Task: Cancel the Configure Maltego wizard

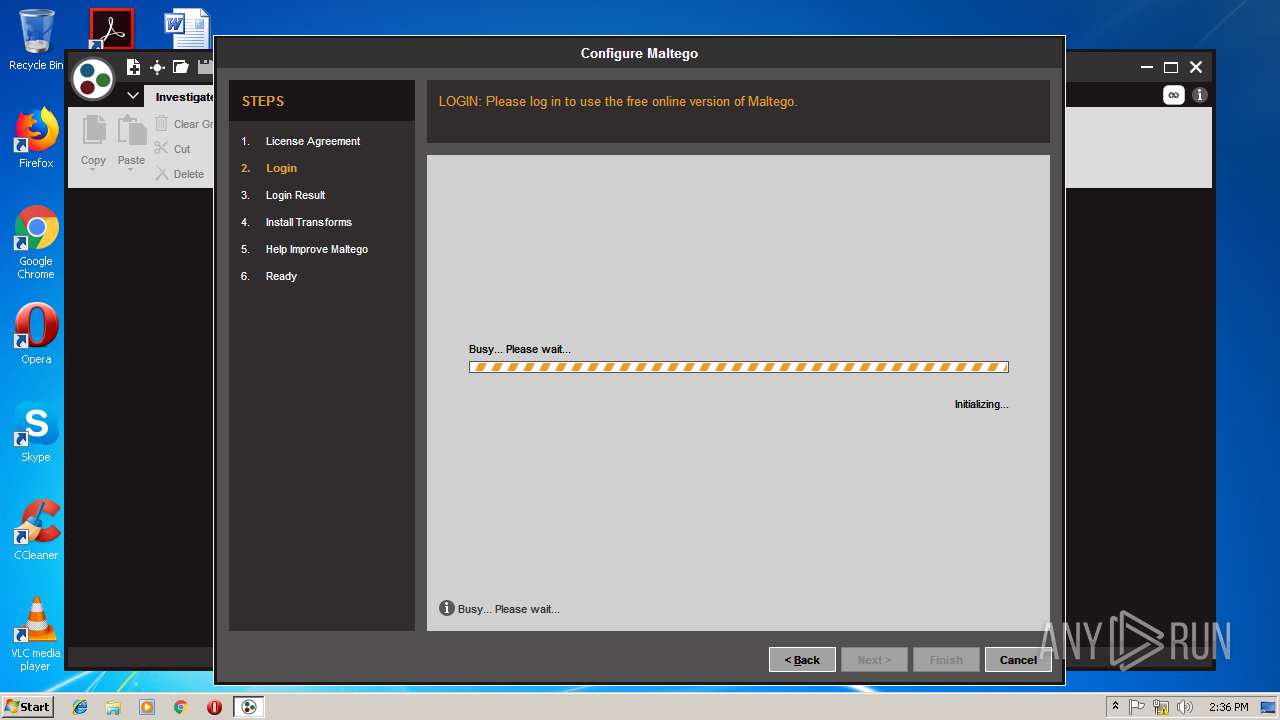Action: [1018, 660]
